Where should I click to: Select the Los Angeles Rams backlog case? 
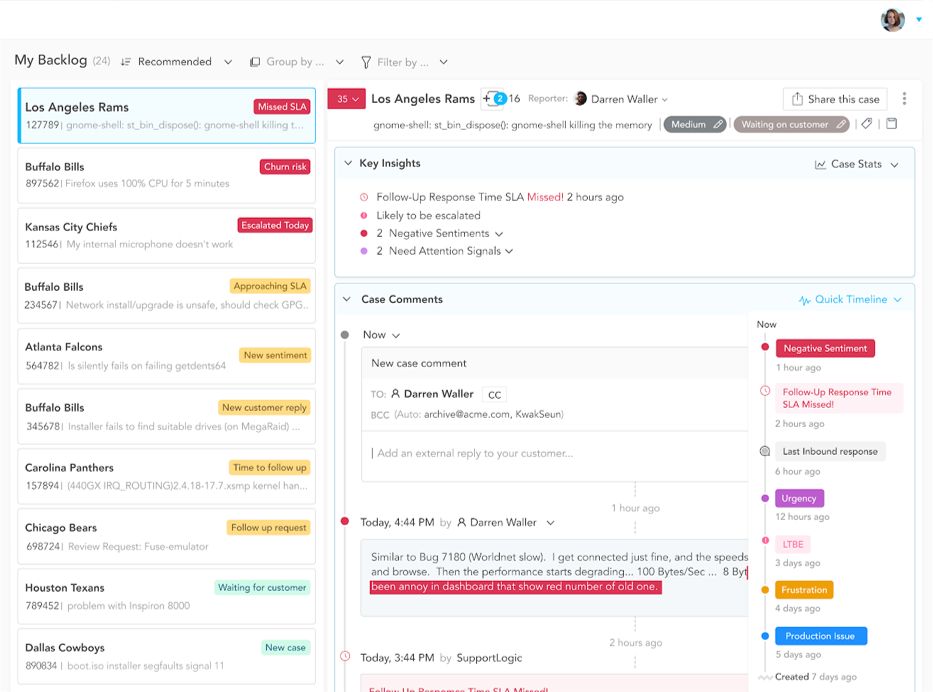coord(167,115)
